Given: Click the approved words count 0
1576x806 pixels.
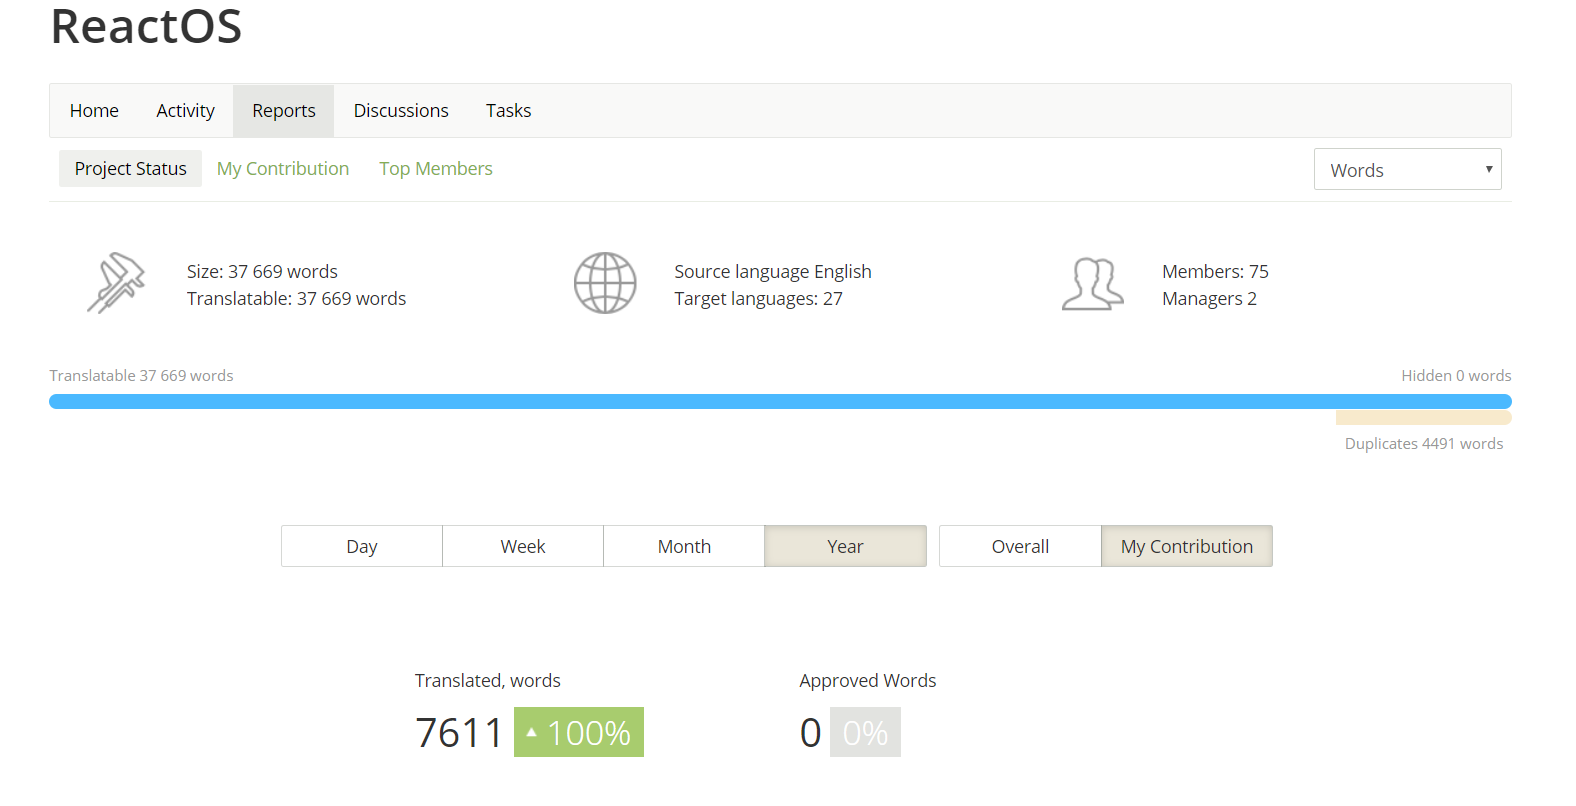Looking at the screenshot, I should (x=810, y=732).
